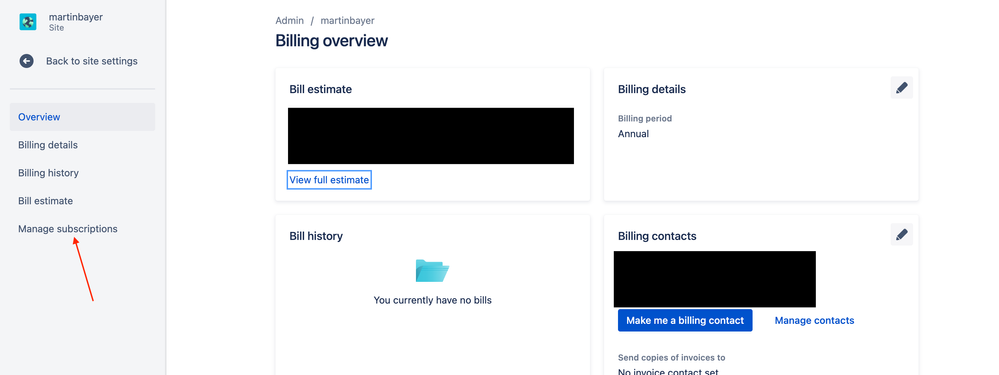Click the Billing contacts card title

click(657, 236)
